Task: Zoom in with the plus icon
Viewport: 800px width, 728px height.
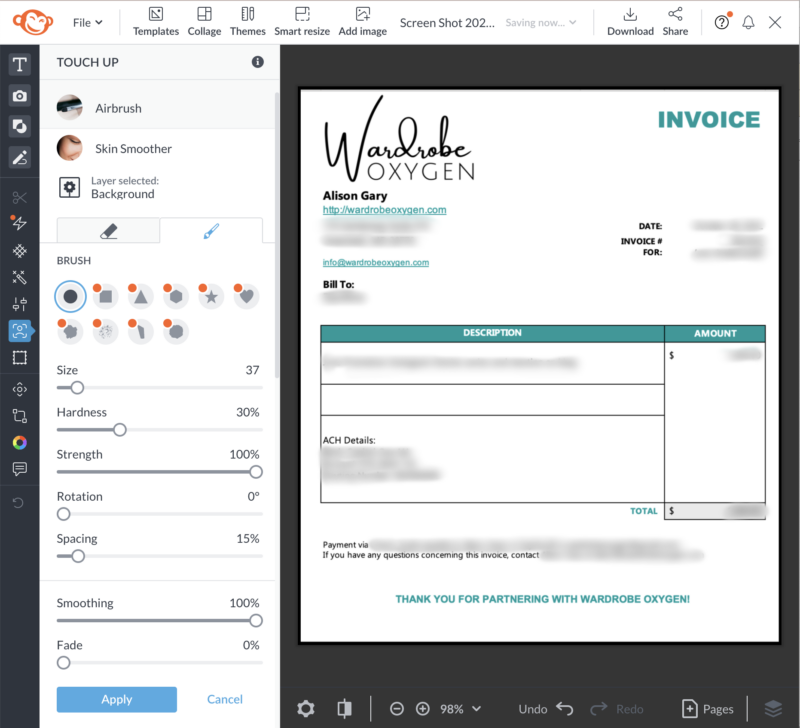Action: pos(422,709)
